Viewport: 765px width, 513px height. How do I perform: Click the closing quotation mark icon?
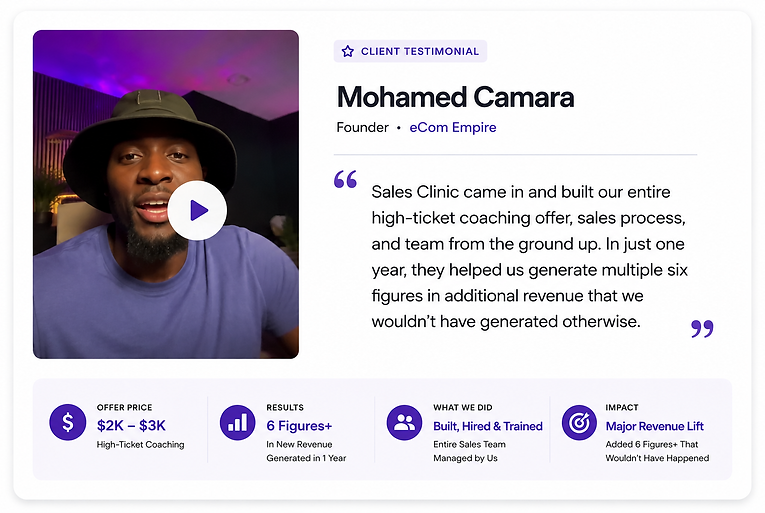point(703,328)
